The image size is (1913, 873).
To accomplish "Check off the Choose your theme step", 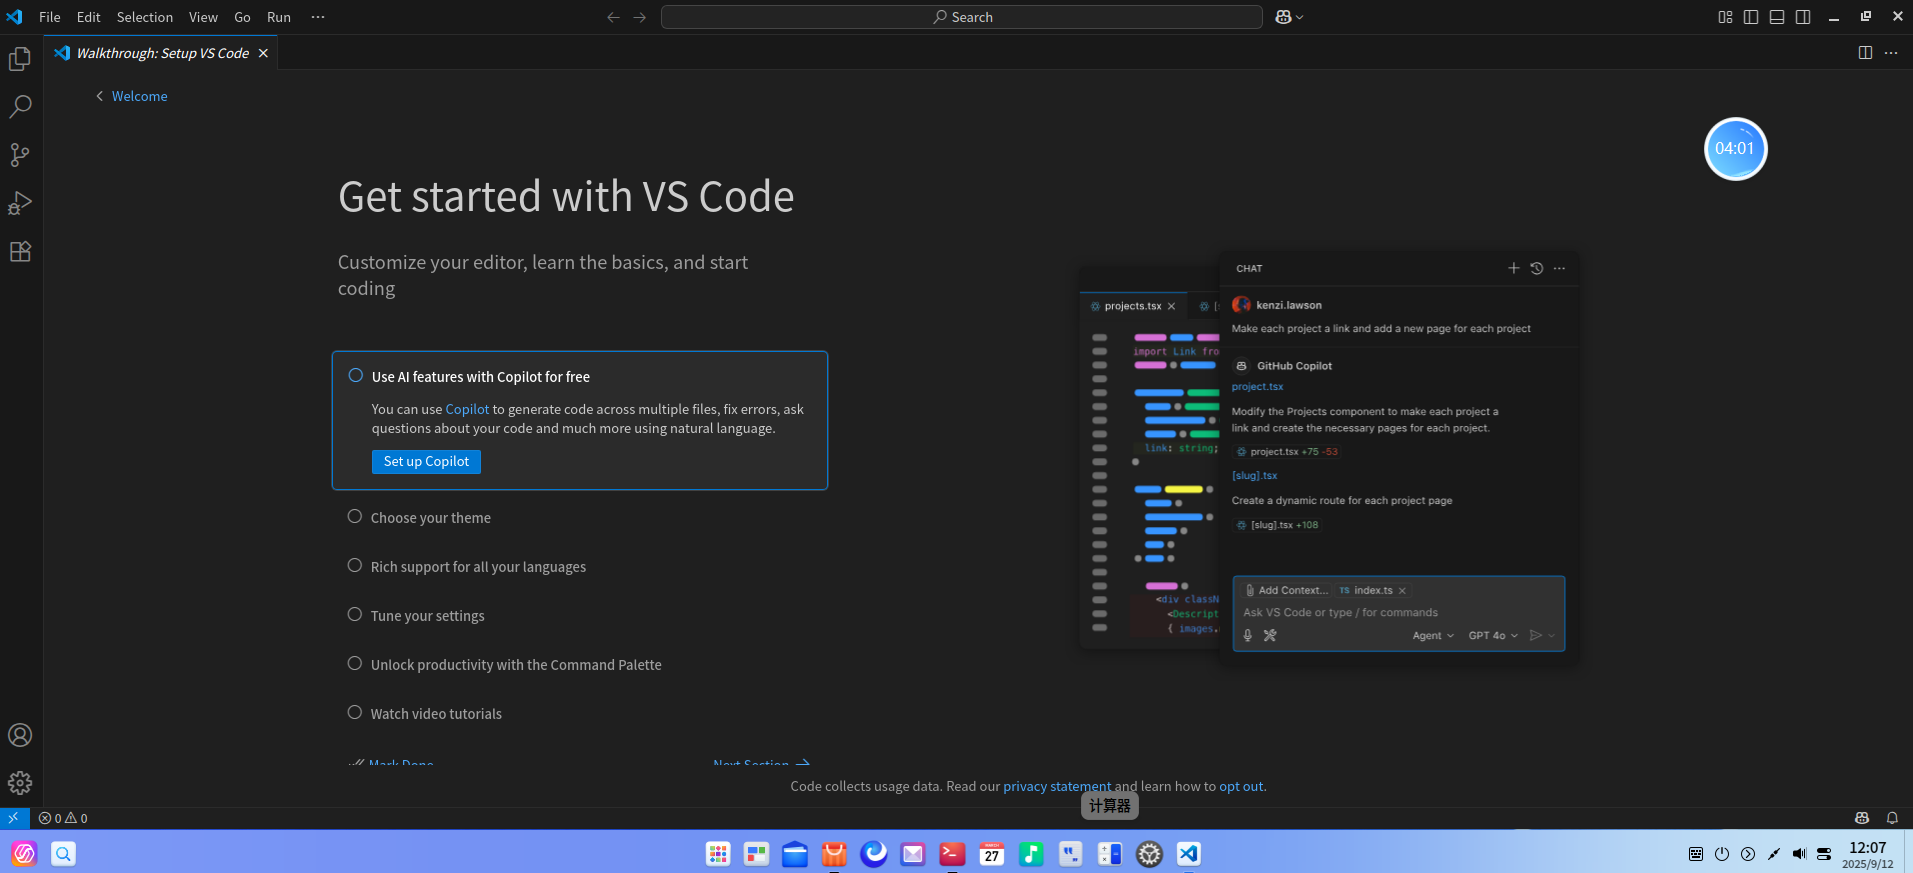I will (354, 517).
